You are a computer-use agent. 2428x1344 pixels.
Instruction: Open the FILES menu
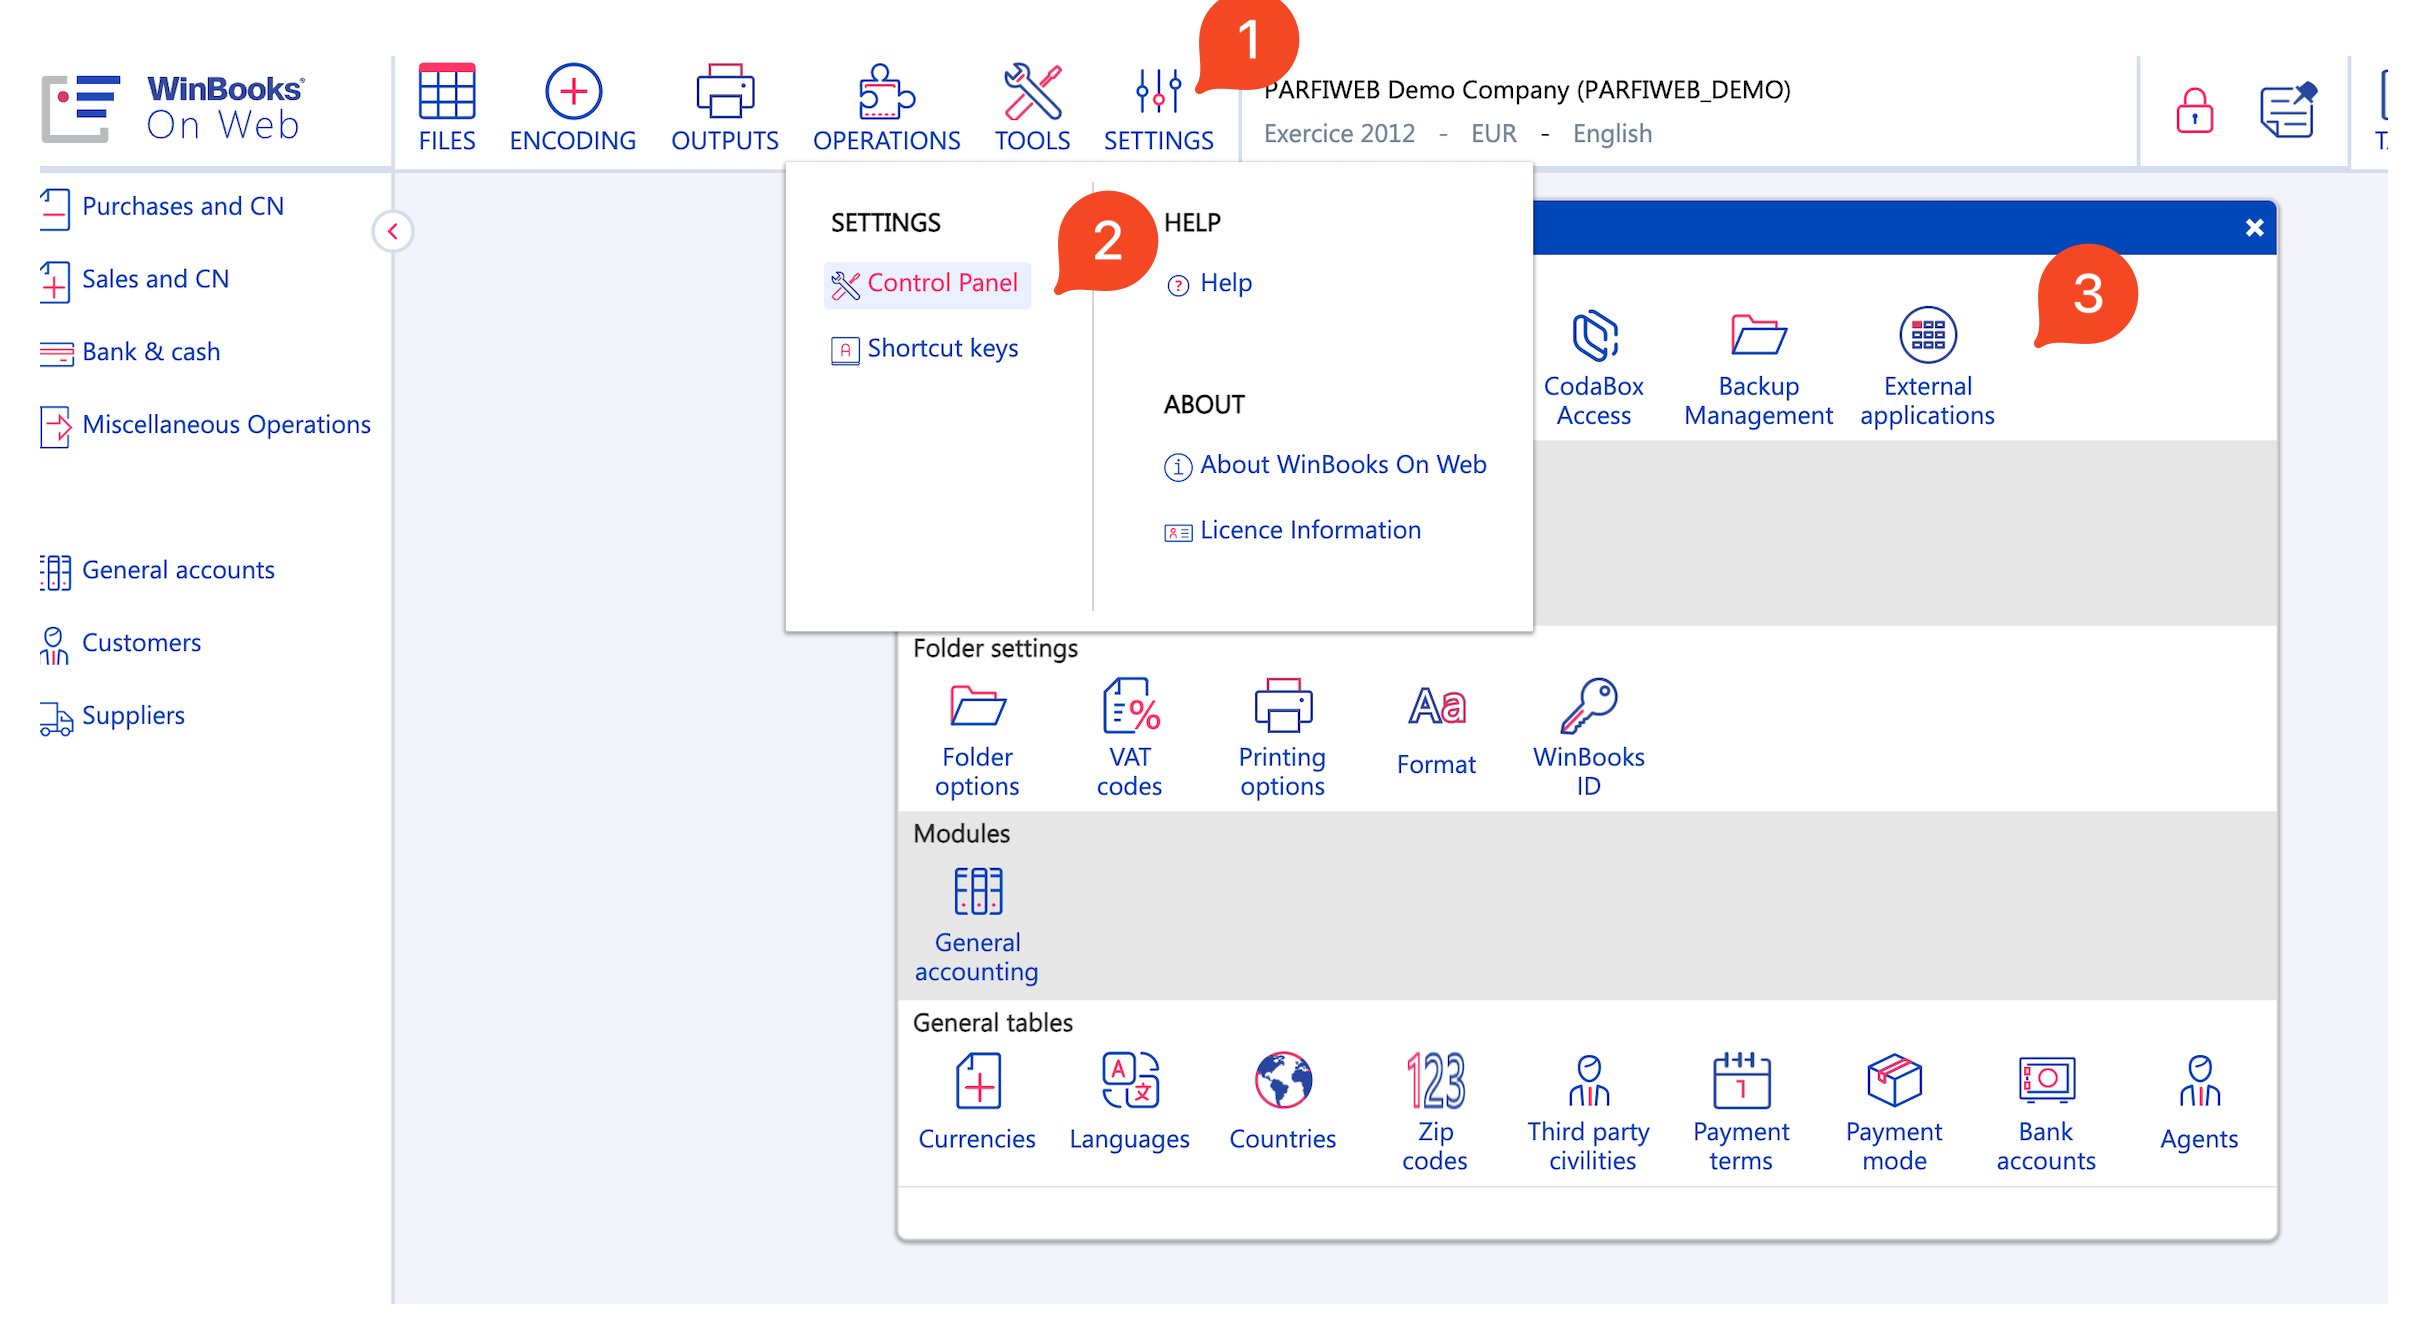(x=446, y=108)
